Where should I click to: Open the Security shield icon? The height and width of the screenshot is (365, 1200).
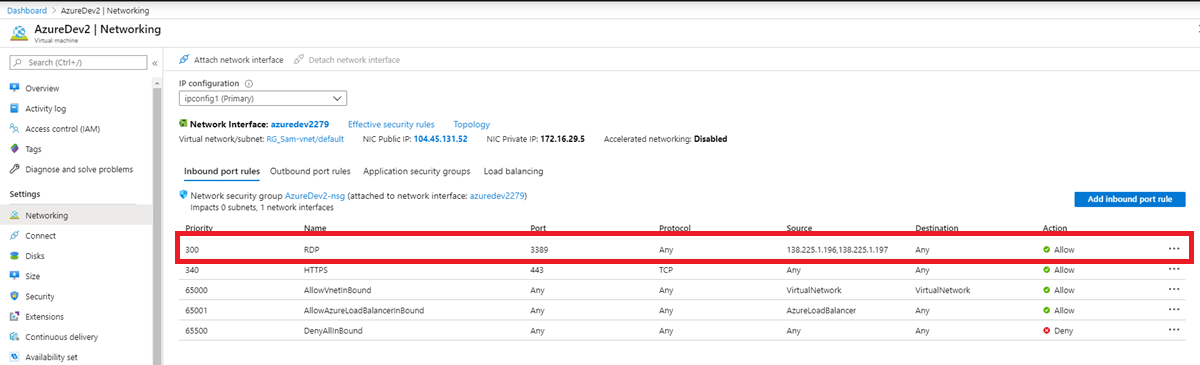click(x=15, y=296)
